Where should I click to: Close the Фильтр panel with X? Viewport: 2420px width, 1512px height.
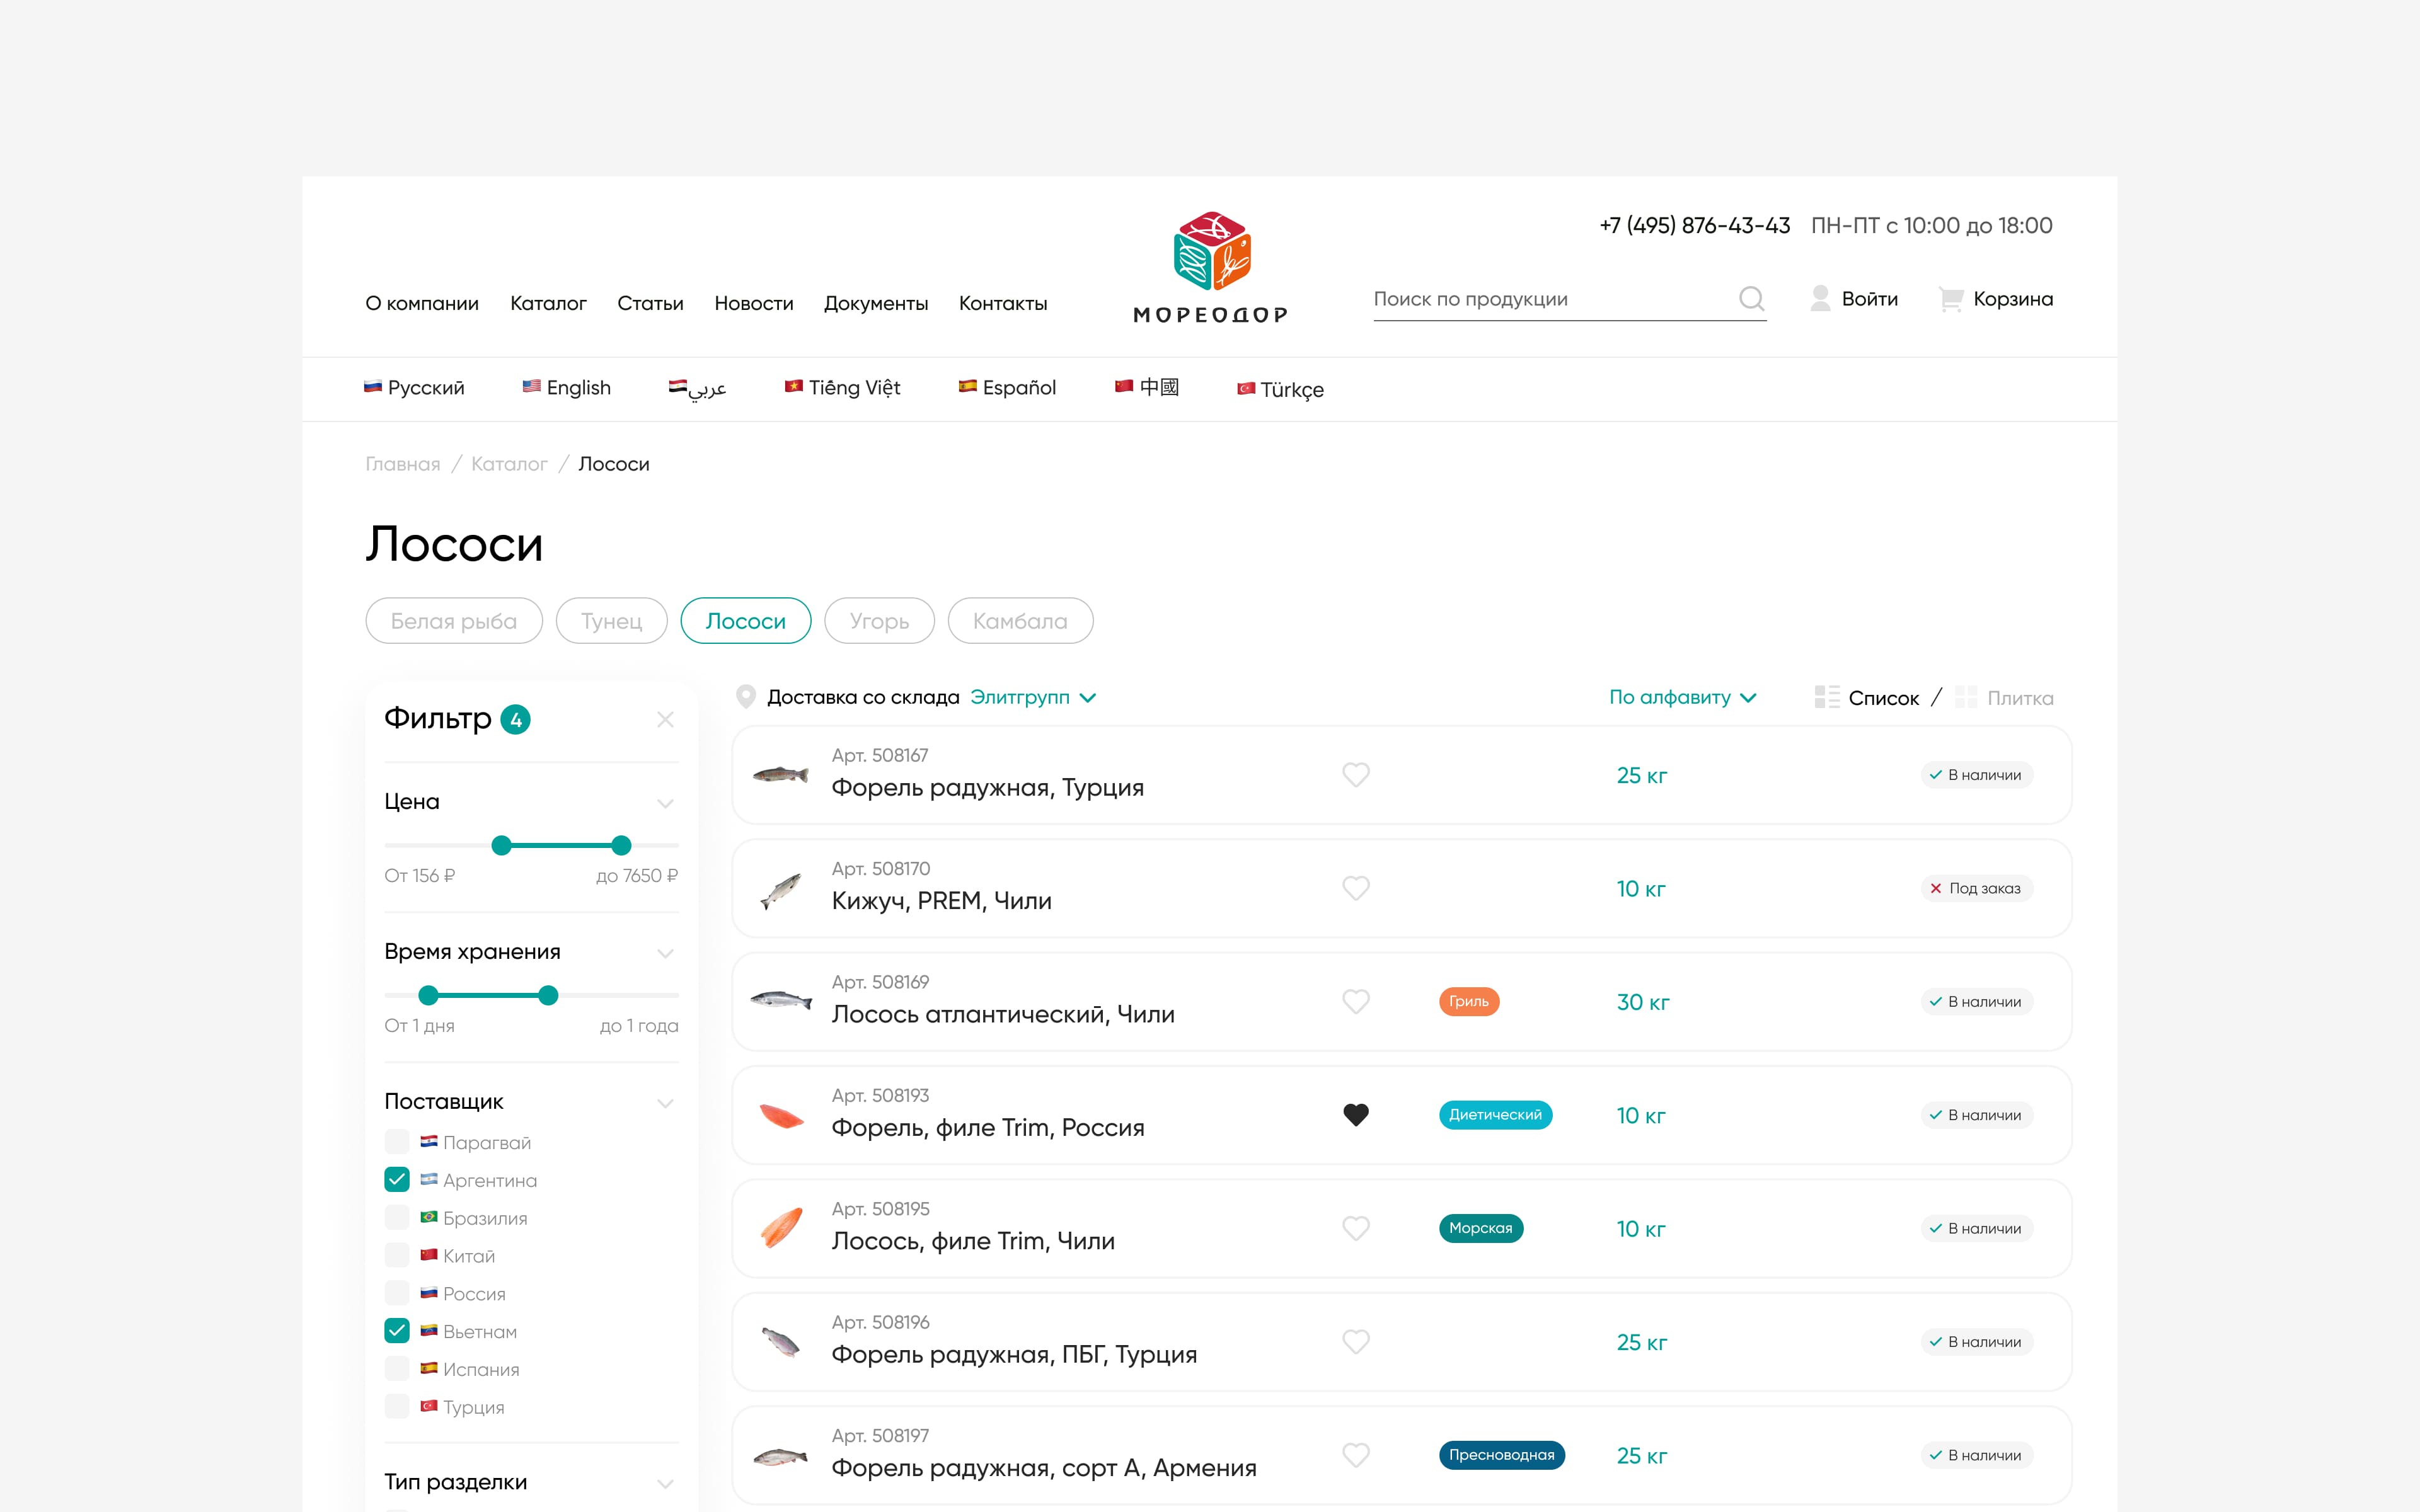pyautogui.click(x=665, y=719)
